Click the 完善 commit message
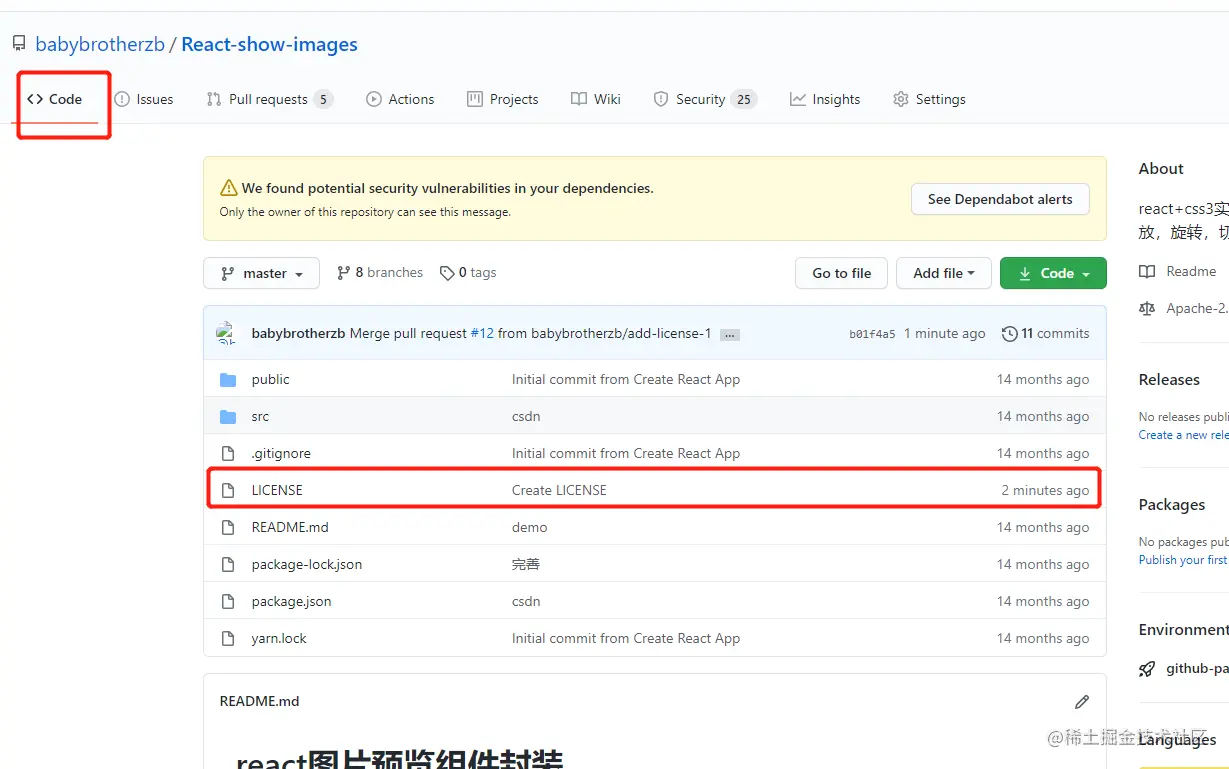This screenshot has height=769, width=1229. pos(526,564)
